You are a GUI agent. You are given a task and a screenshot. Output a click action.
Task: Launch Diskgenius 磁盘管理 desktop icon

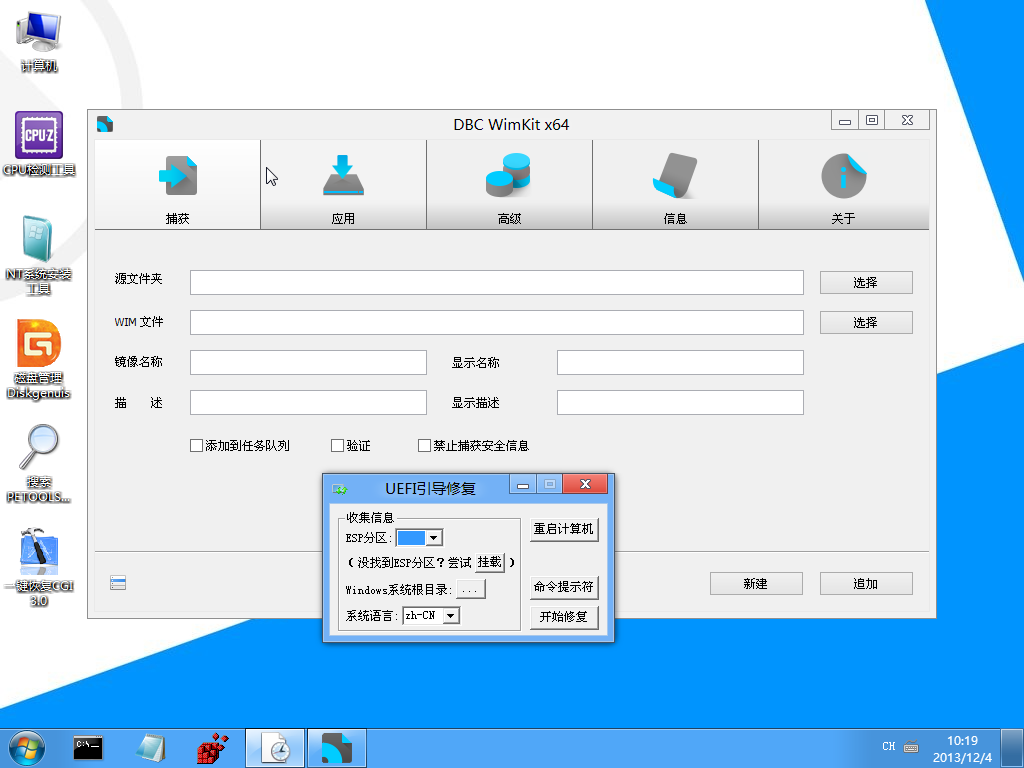tap(39, 359)
